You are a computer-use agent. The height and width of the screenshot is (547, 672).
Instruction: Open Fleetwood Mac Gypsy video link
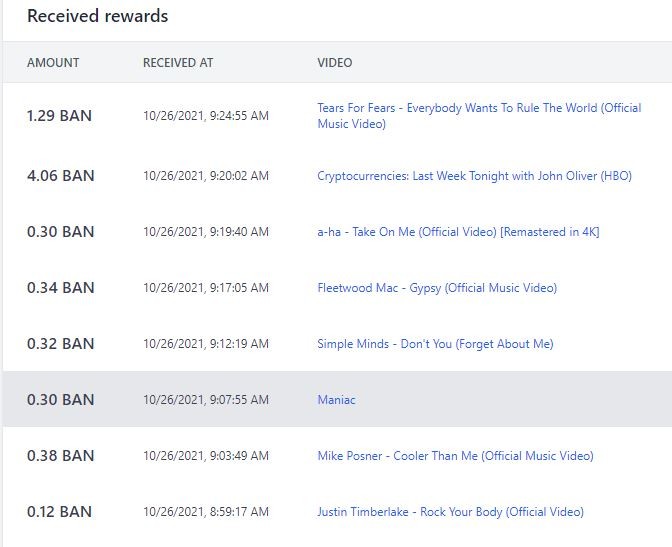click(437, 288)
